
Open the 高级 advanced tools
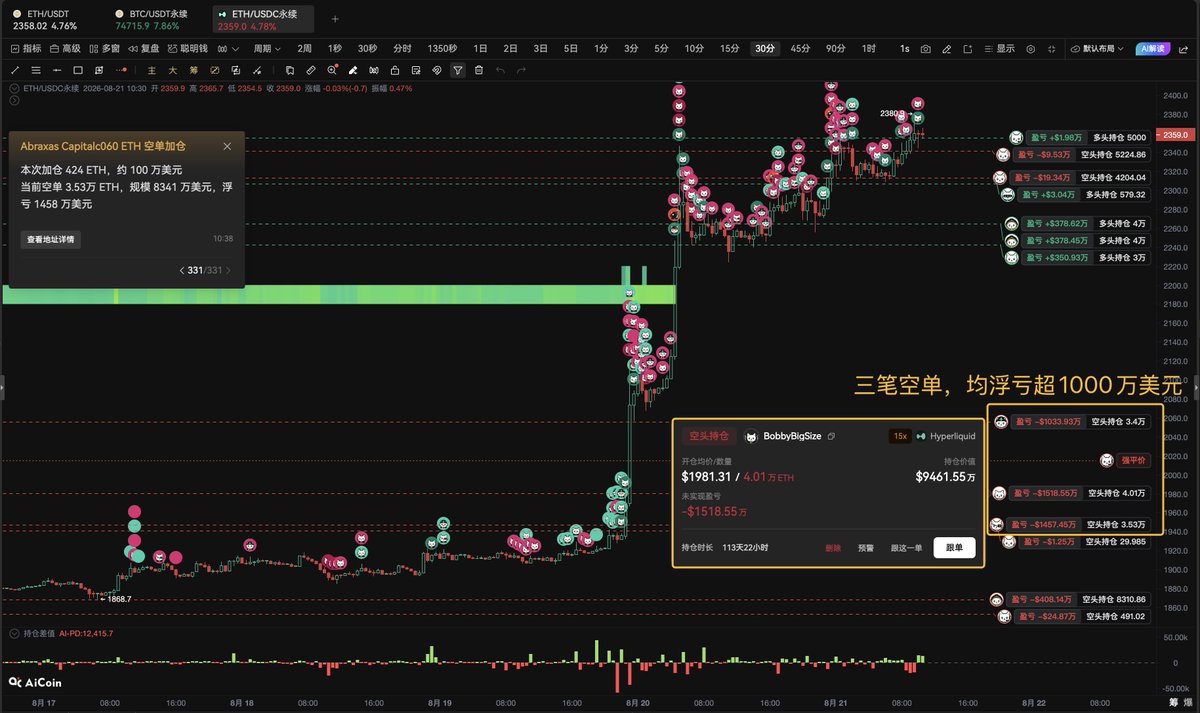pos(65,48)
